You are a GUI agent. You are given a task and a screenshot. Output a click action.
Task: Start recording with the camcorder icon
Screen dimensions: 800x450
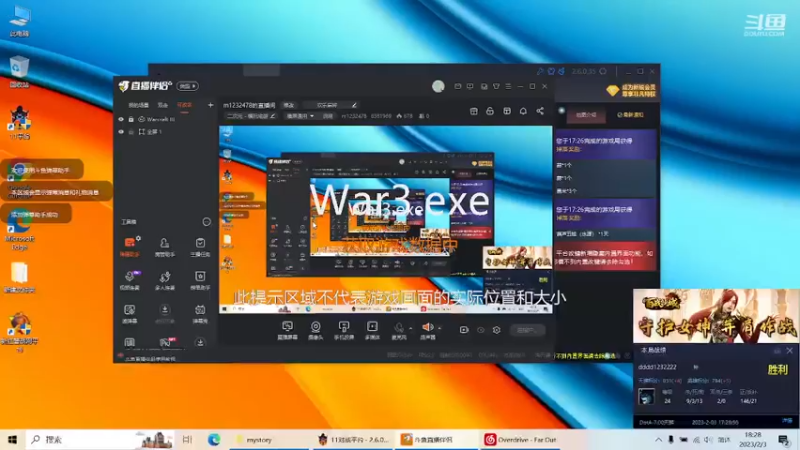pos(463,330)
